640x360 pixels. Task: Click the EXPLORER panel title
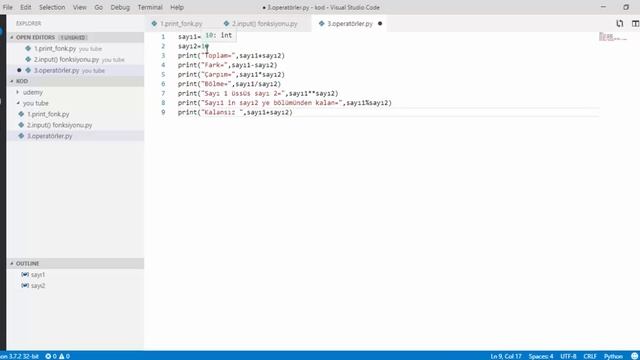coord(29,24)
